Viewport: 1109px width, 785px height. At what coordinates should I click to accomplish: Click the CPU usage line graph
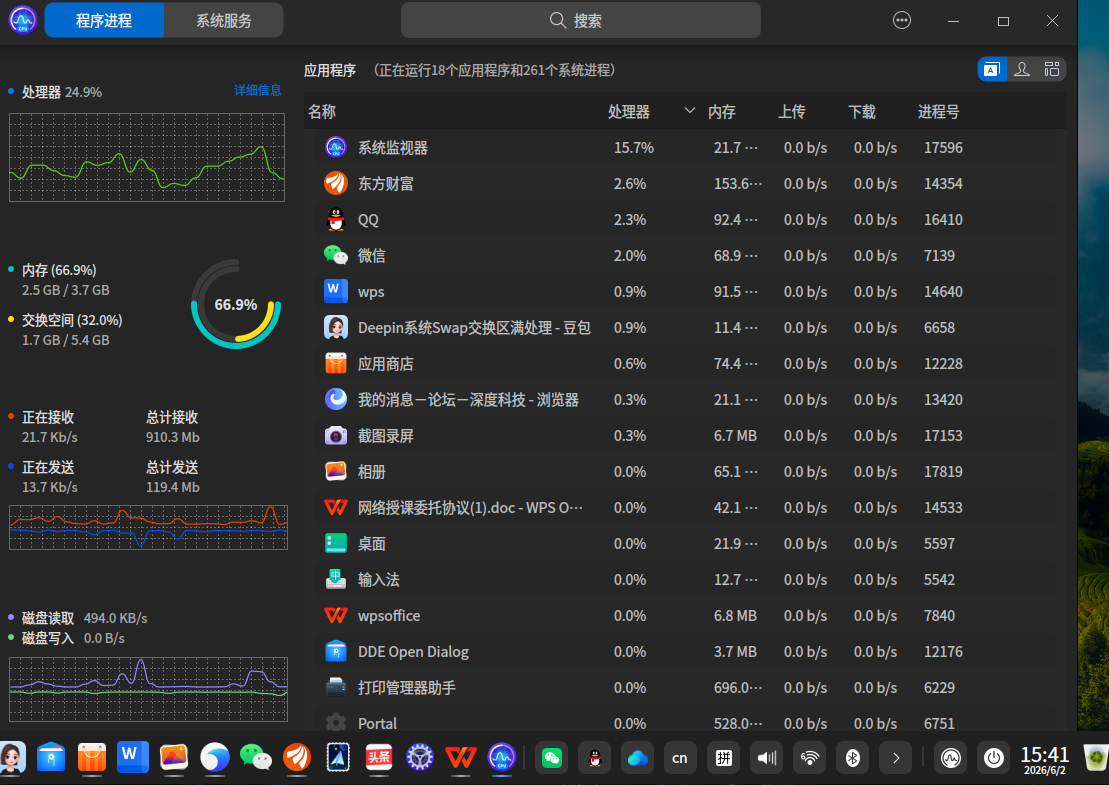click(x=147, y=158)
